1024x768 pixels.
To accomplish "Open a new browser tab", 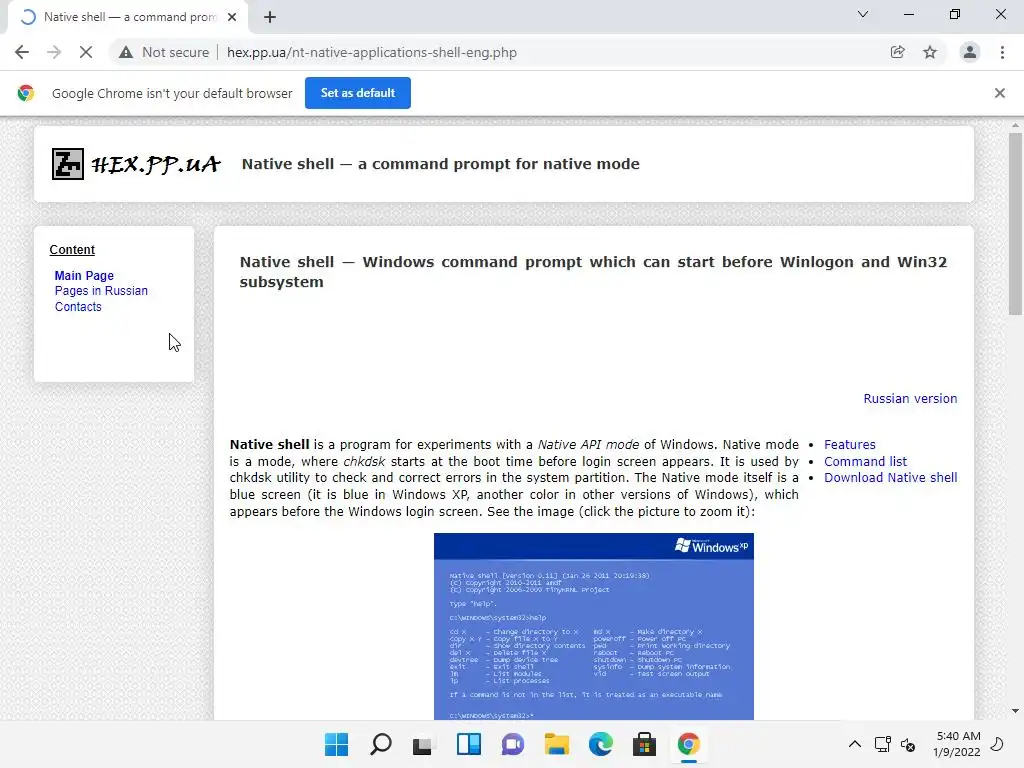I will tap(270, 17).
